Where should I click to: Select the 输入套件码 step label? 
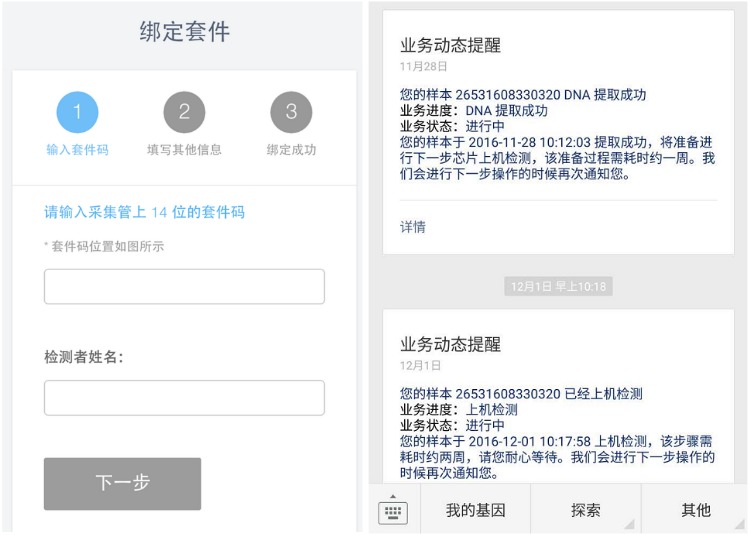(77, 150)
